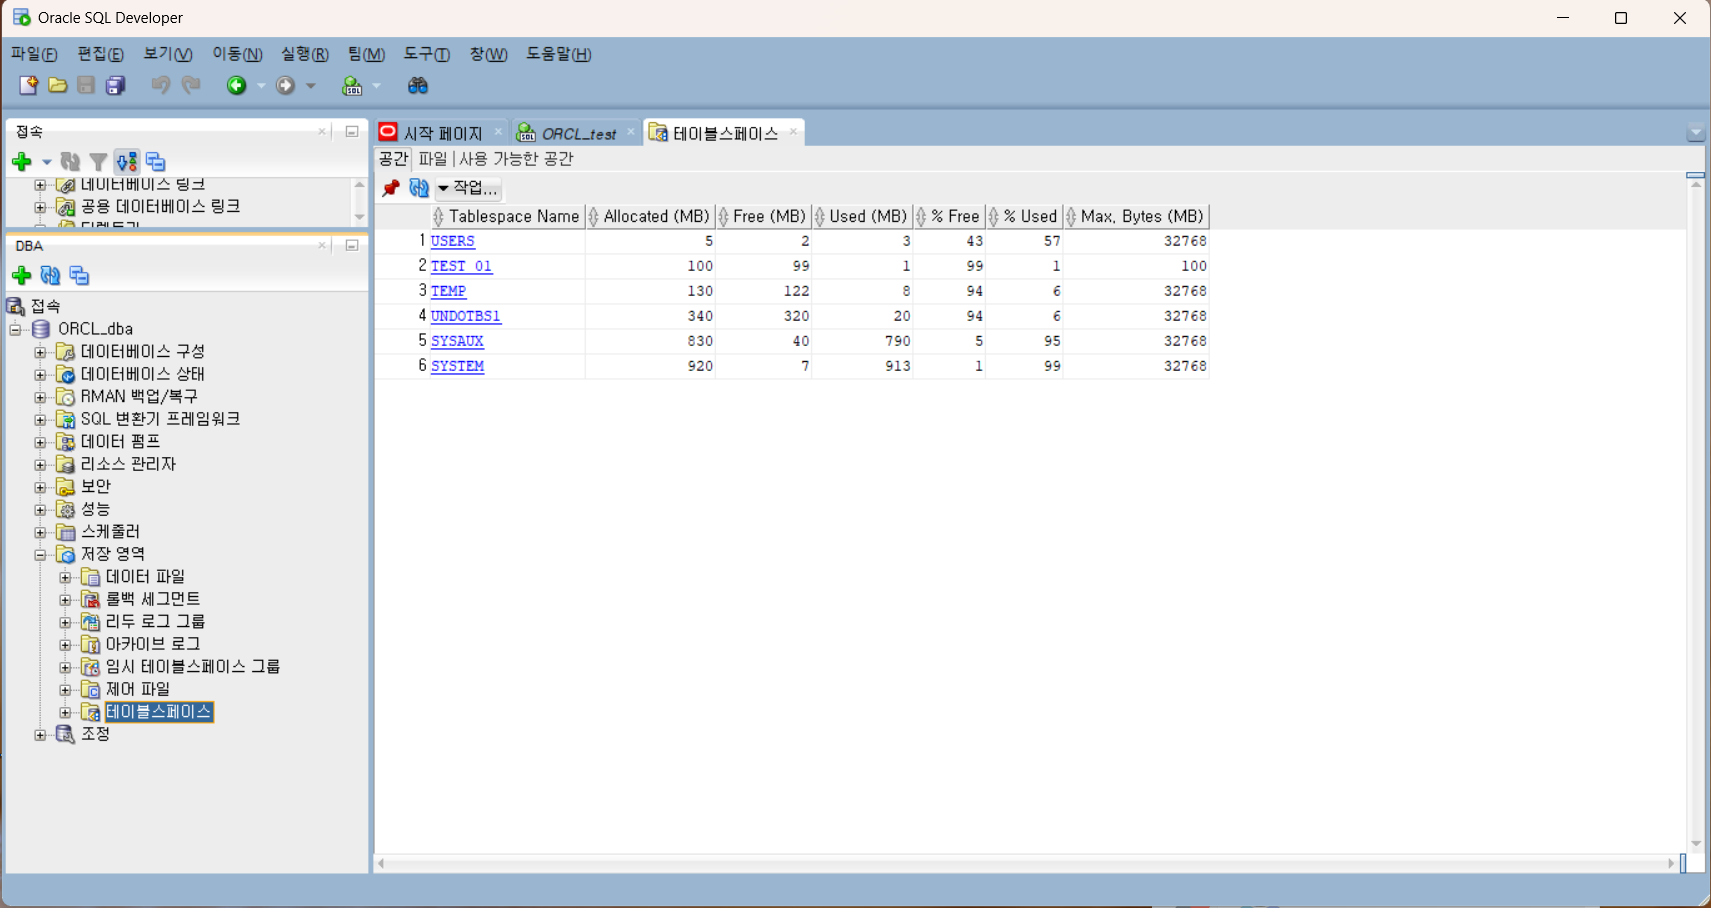The height and width of the screenshot is (908, 1711).
Task: Click the Undo arrow icon
Action: [160, 86]
